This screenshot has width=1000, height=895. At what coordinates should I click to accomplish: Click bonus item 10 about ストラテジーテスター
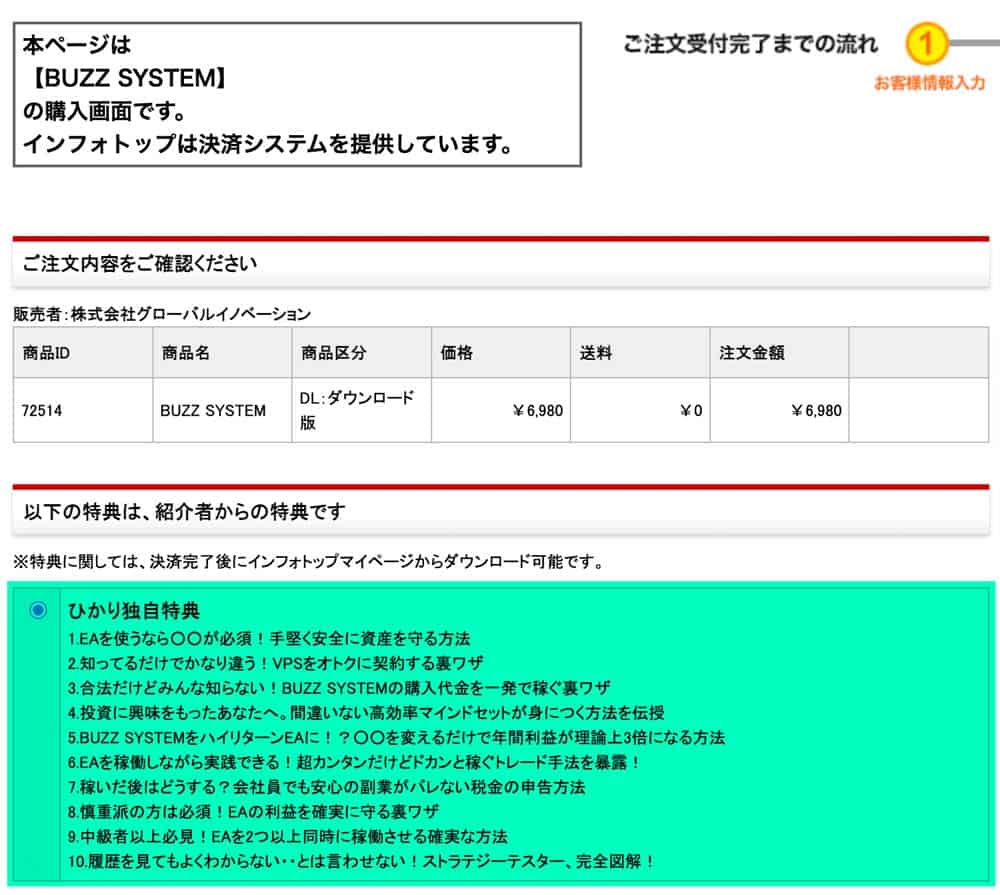(x=362, y=862)
